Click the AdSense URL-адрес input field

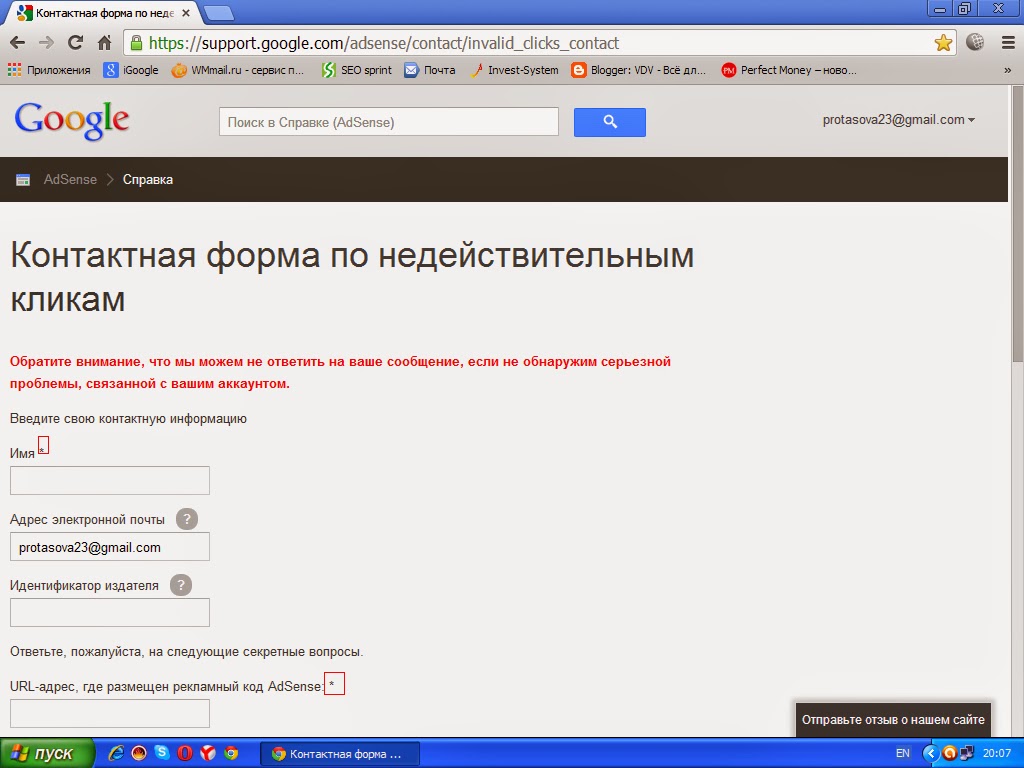pos(110,713)
